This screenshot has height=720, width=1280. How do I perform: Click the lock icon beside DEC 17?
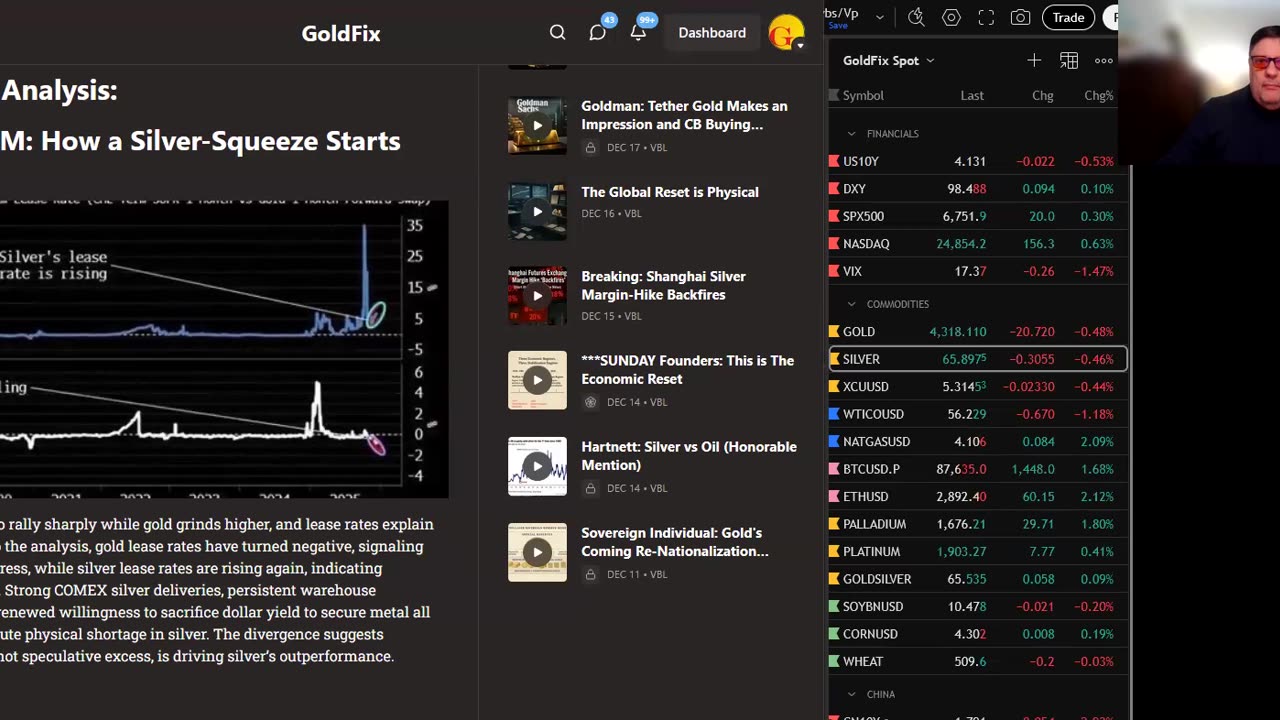590,148
